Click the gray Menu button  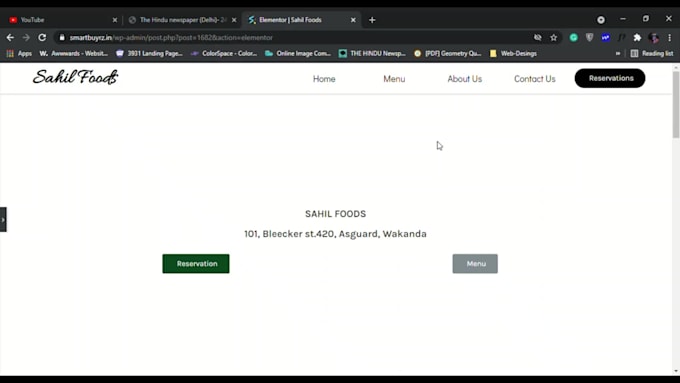(x=475, y=264)
